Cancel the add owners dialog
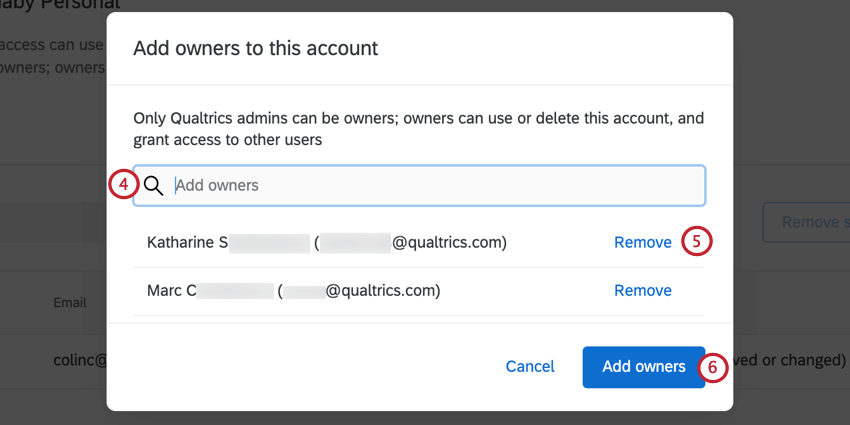Screen dimensions: 850x425 click(530, 367)
